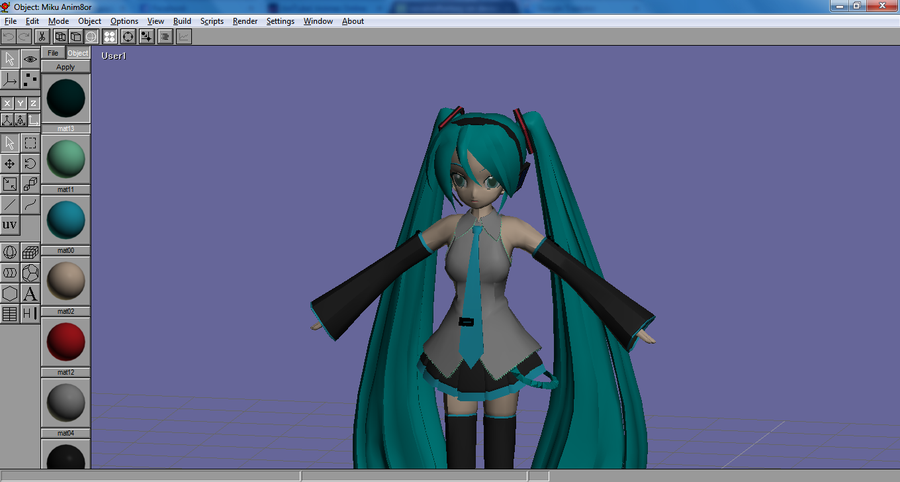Open the Build menu
Image resolution: width=900 pixels, height=482 pixels.
point(182,21)
